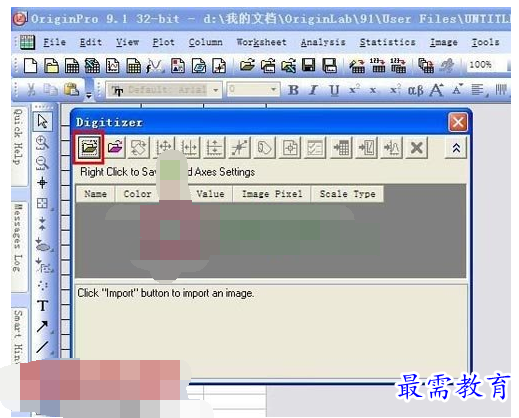Select the Zoom In tool
Viewport: 519px width, 418px height.
(42, 142)
